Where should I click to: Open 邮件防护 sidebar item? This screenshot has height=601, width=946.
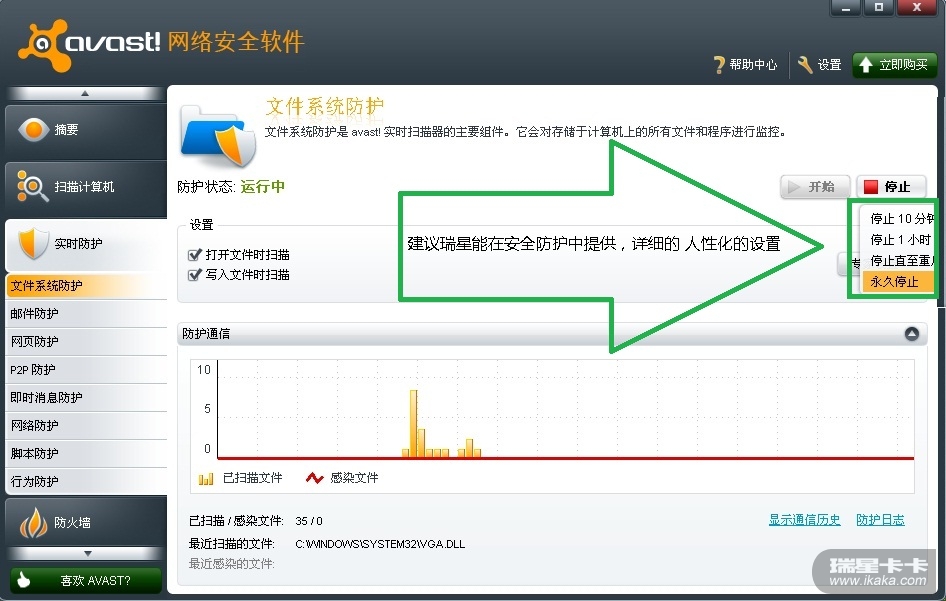coord(86,314)
